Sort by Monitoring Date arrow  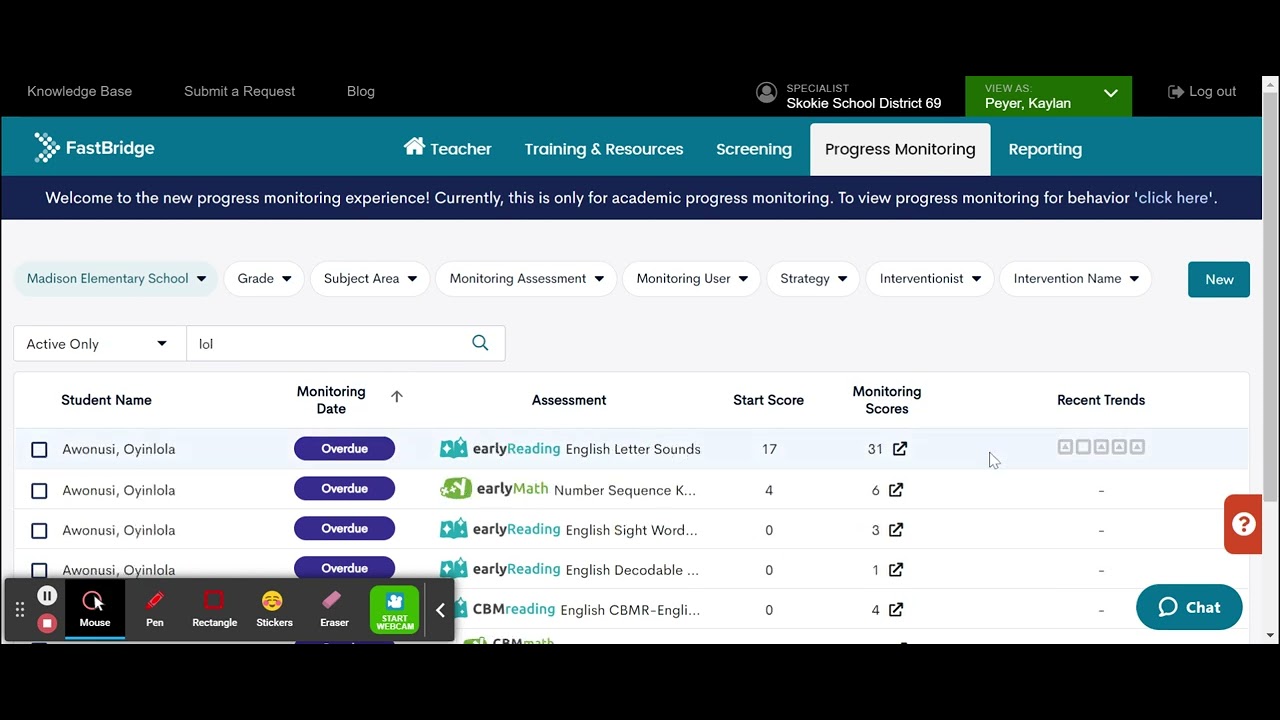(397, 396)
